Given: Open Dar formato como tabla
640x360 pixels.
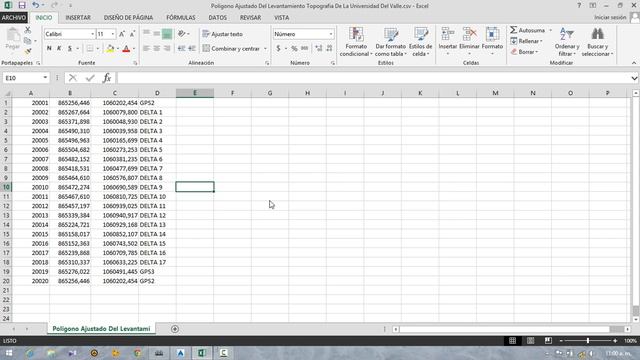Looking at the screenshot, I should point(391,42).
